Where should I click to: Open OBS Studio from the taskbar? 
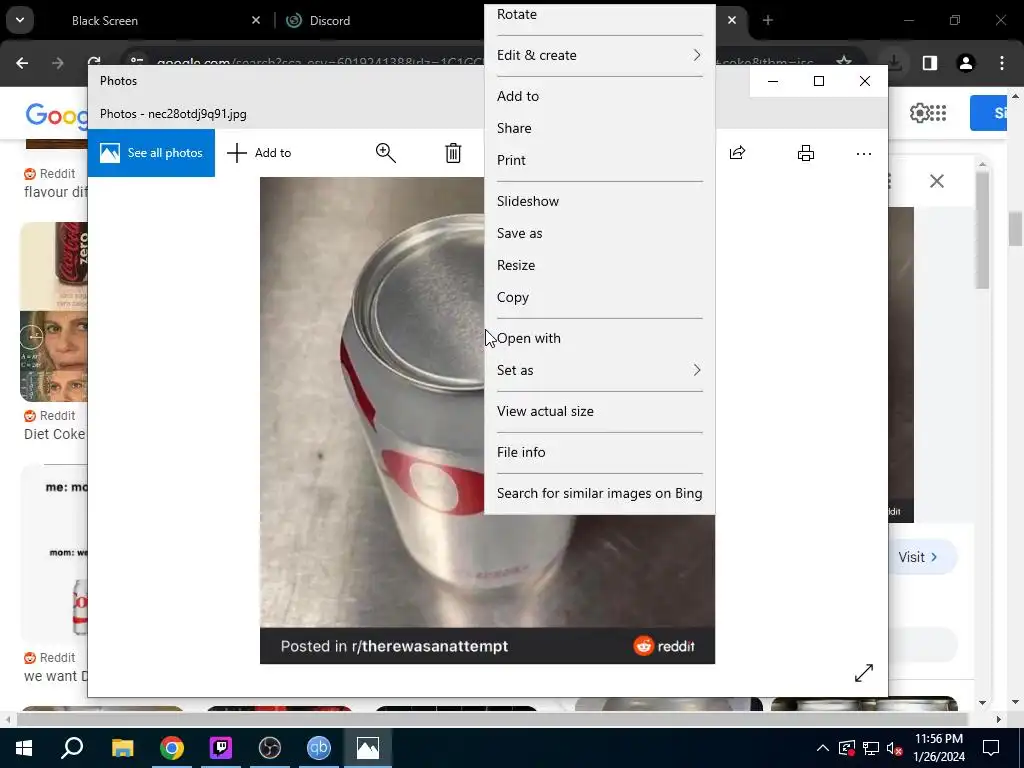[x=270, y=748]
